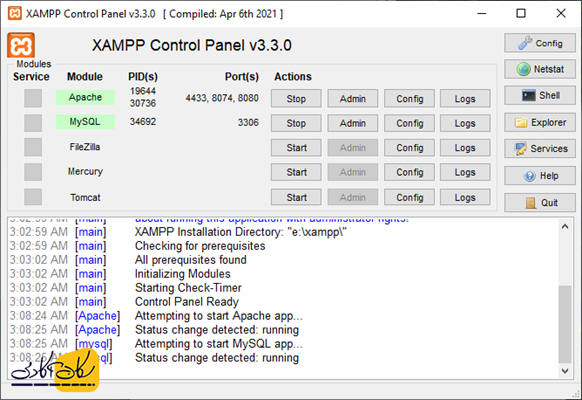The width and height of the screenshot is (582, 400).
Task: Open Tomcat Config menu
Action: pyautogui.click(x=409, y=197)
